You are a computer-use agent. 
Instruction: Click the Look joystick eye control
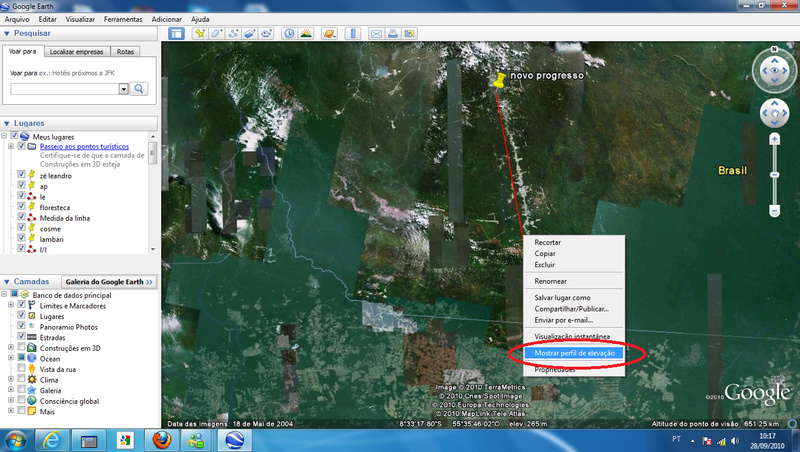[x=774, y=70]
